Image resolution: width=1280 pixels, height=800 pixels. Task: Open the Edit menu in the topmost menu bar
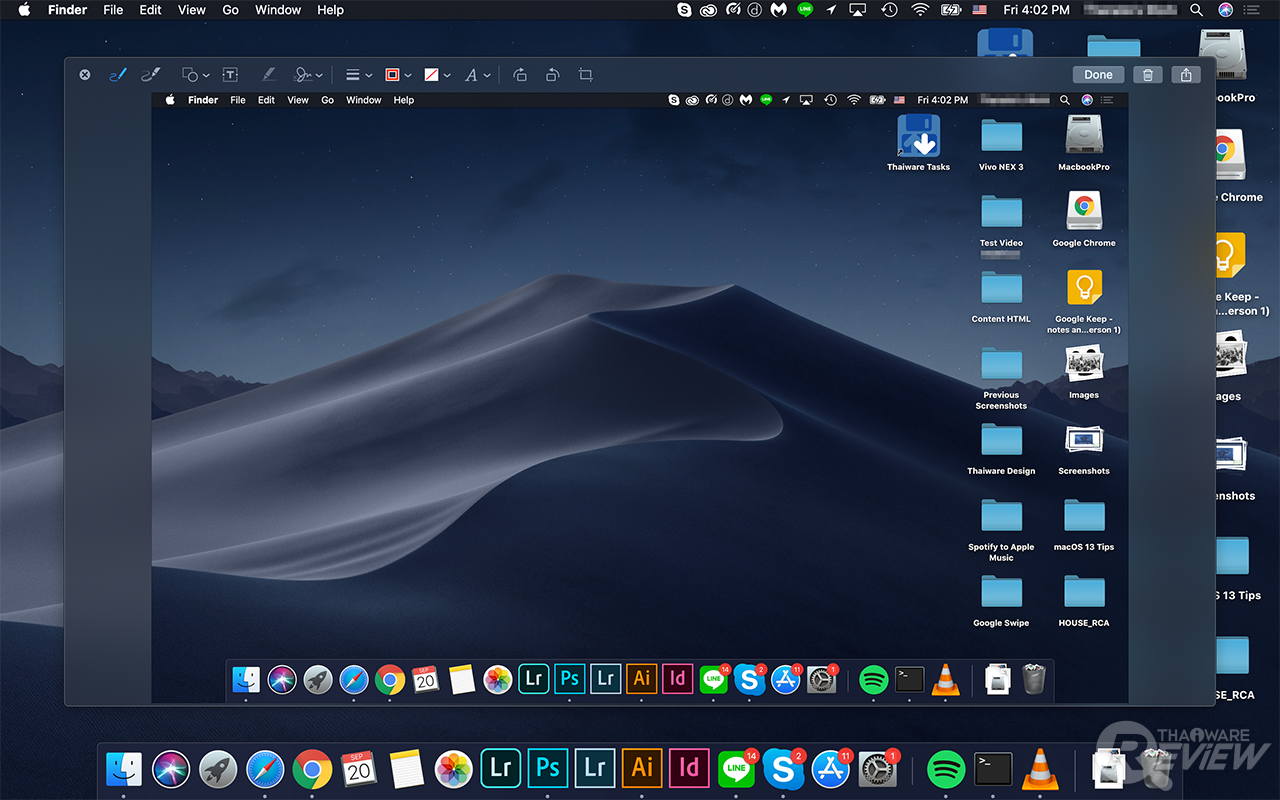pyautogui.click(x=150, y=10)
